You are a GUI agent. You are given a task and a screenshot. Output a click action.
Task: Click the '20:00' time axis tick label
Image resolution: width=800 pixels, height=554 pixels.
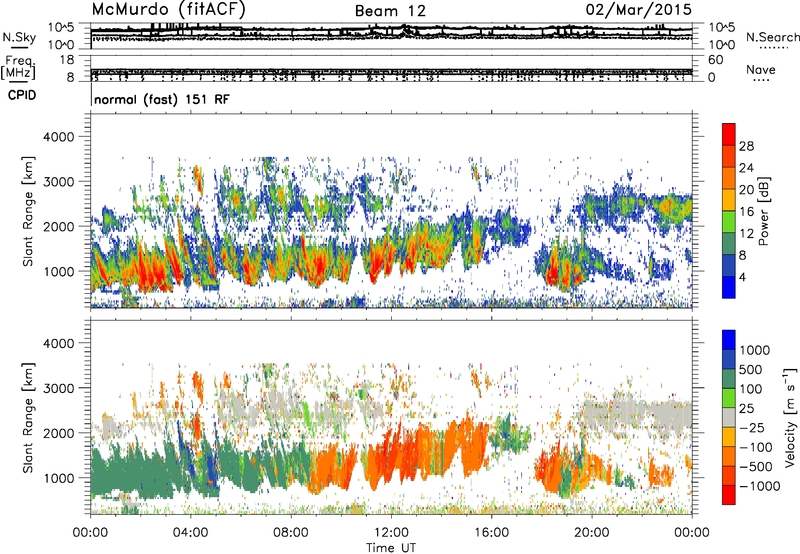coord(591,533)
